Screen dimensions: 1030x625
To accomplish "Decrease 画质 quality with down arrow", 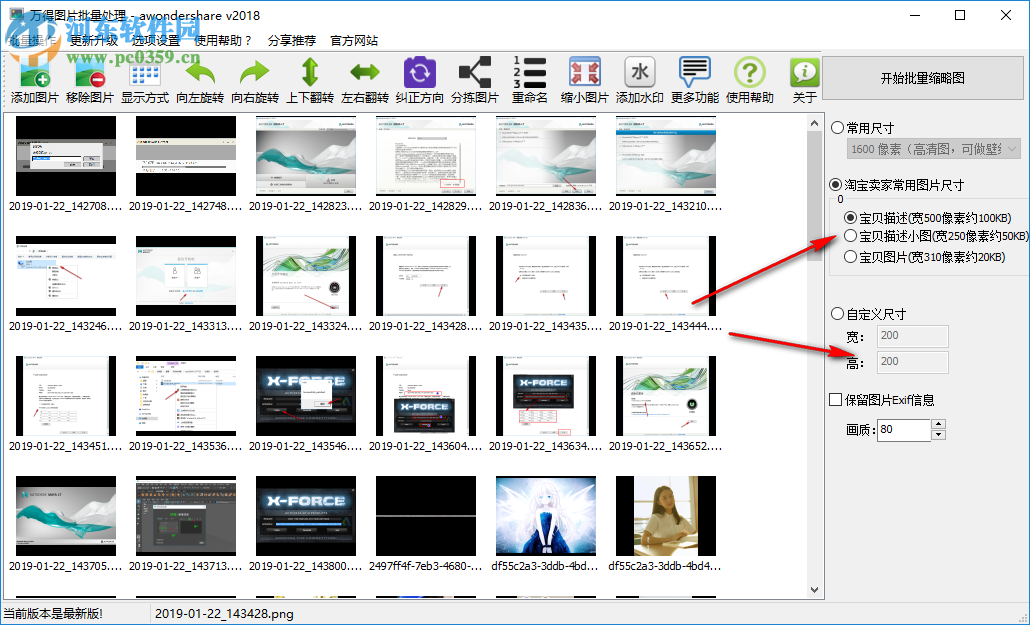I will (939, 435).
